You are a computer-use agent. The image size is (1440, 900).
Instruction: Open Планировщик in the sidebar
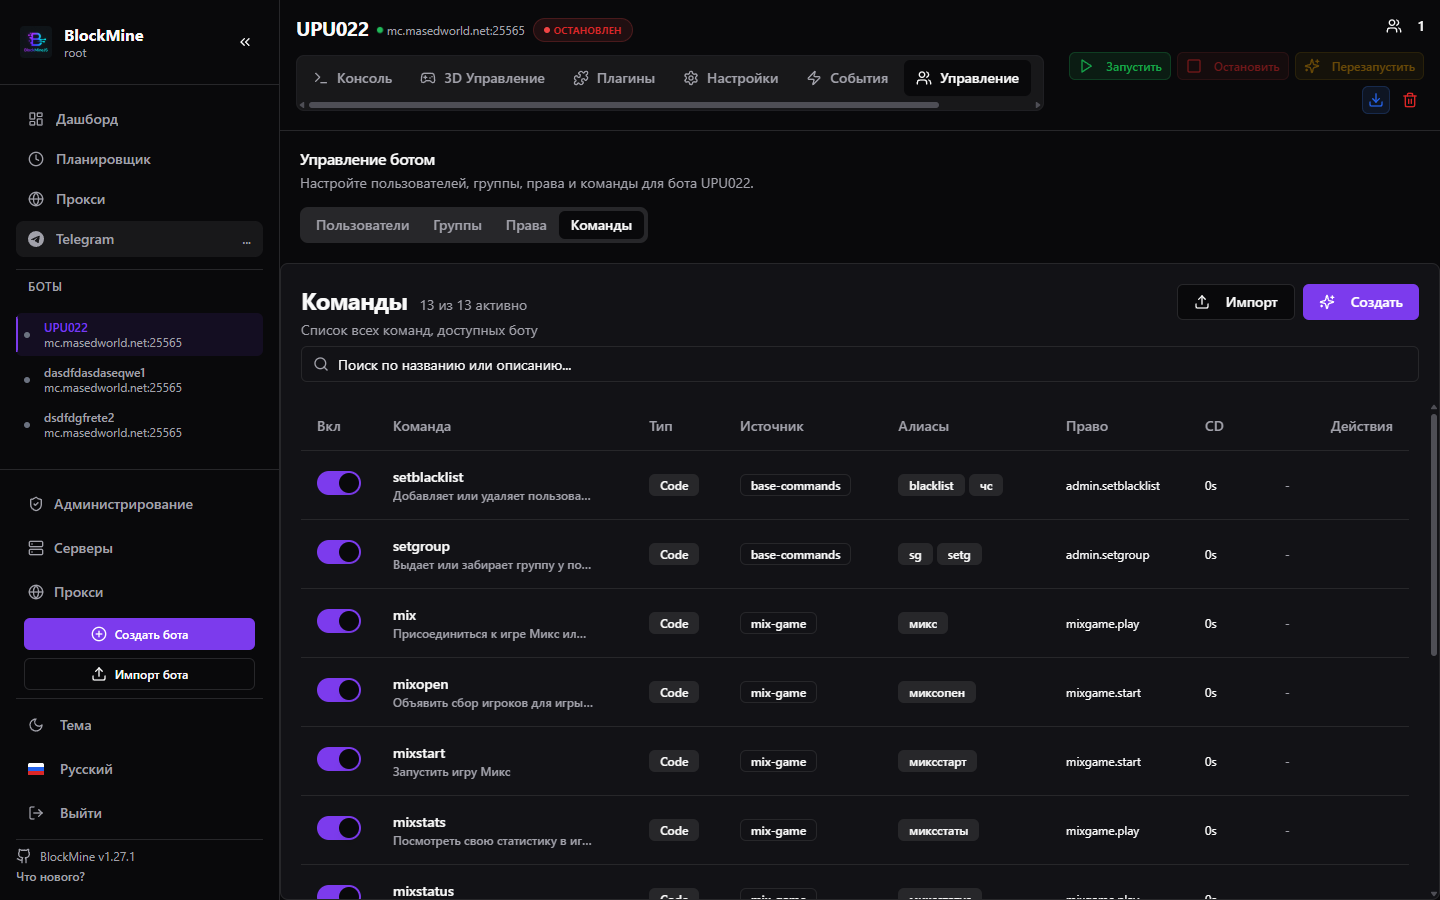(x=139, y=159)
